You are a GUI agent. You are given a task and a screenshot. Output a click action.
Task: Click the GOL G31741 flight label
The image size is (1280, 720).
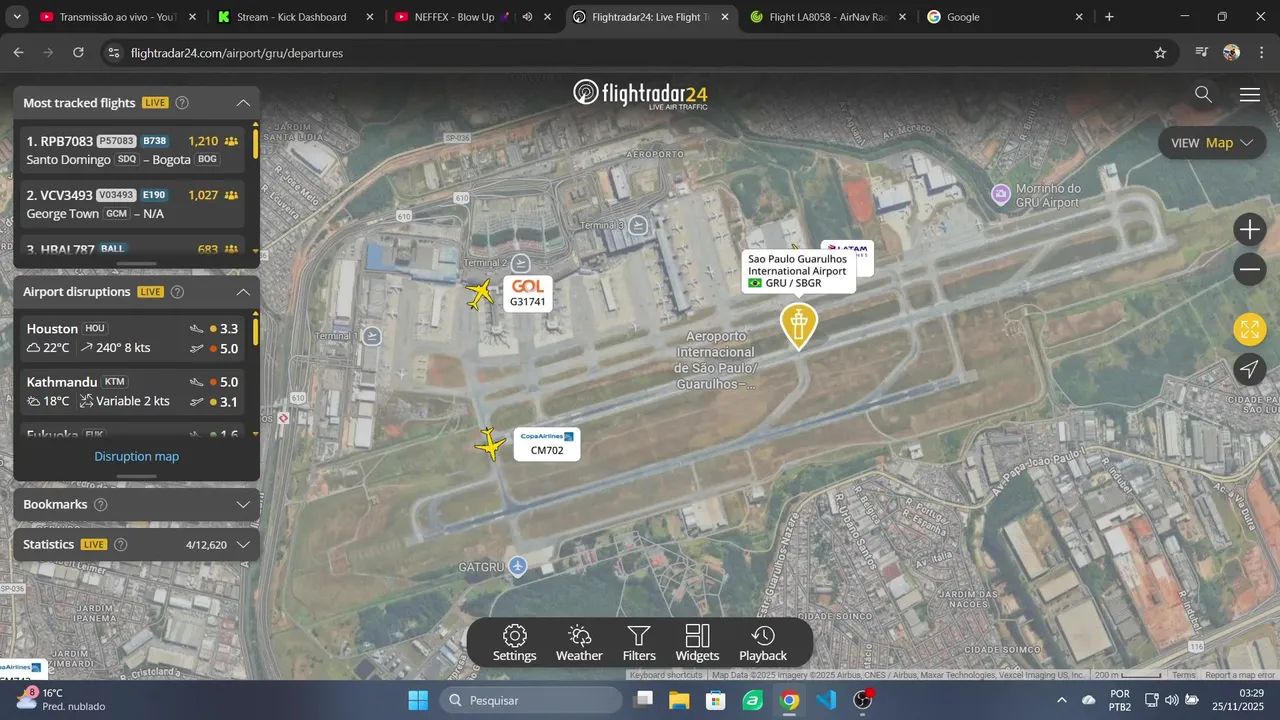click(528, 293)
